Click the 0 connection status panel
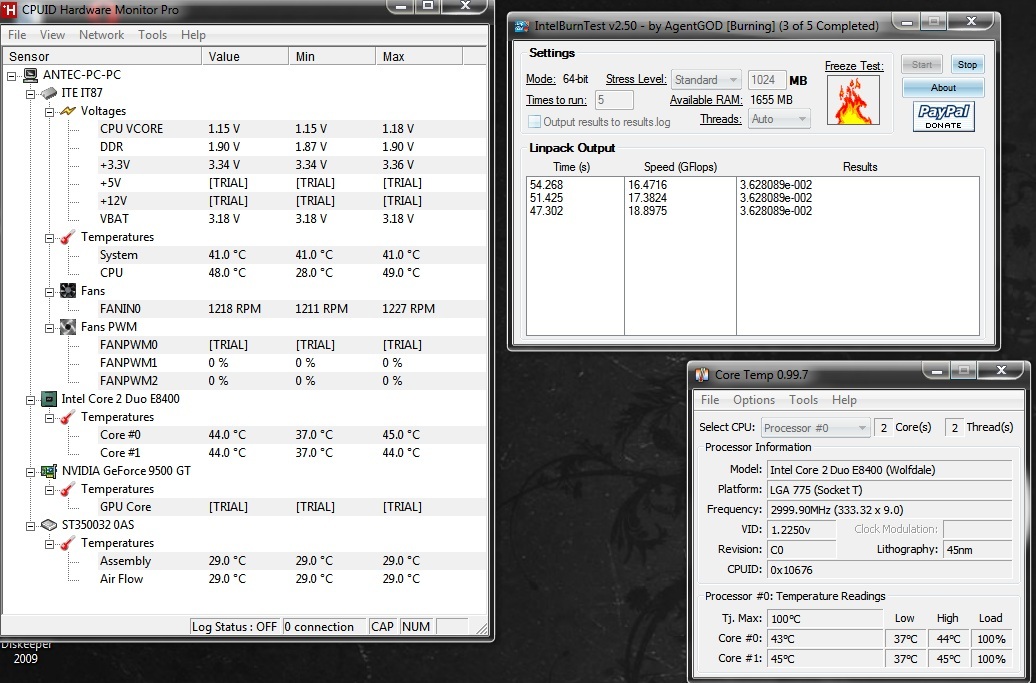This screenshot has width=1036, height=683. [x=324, y=627]
